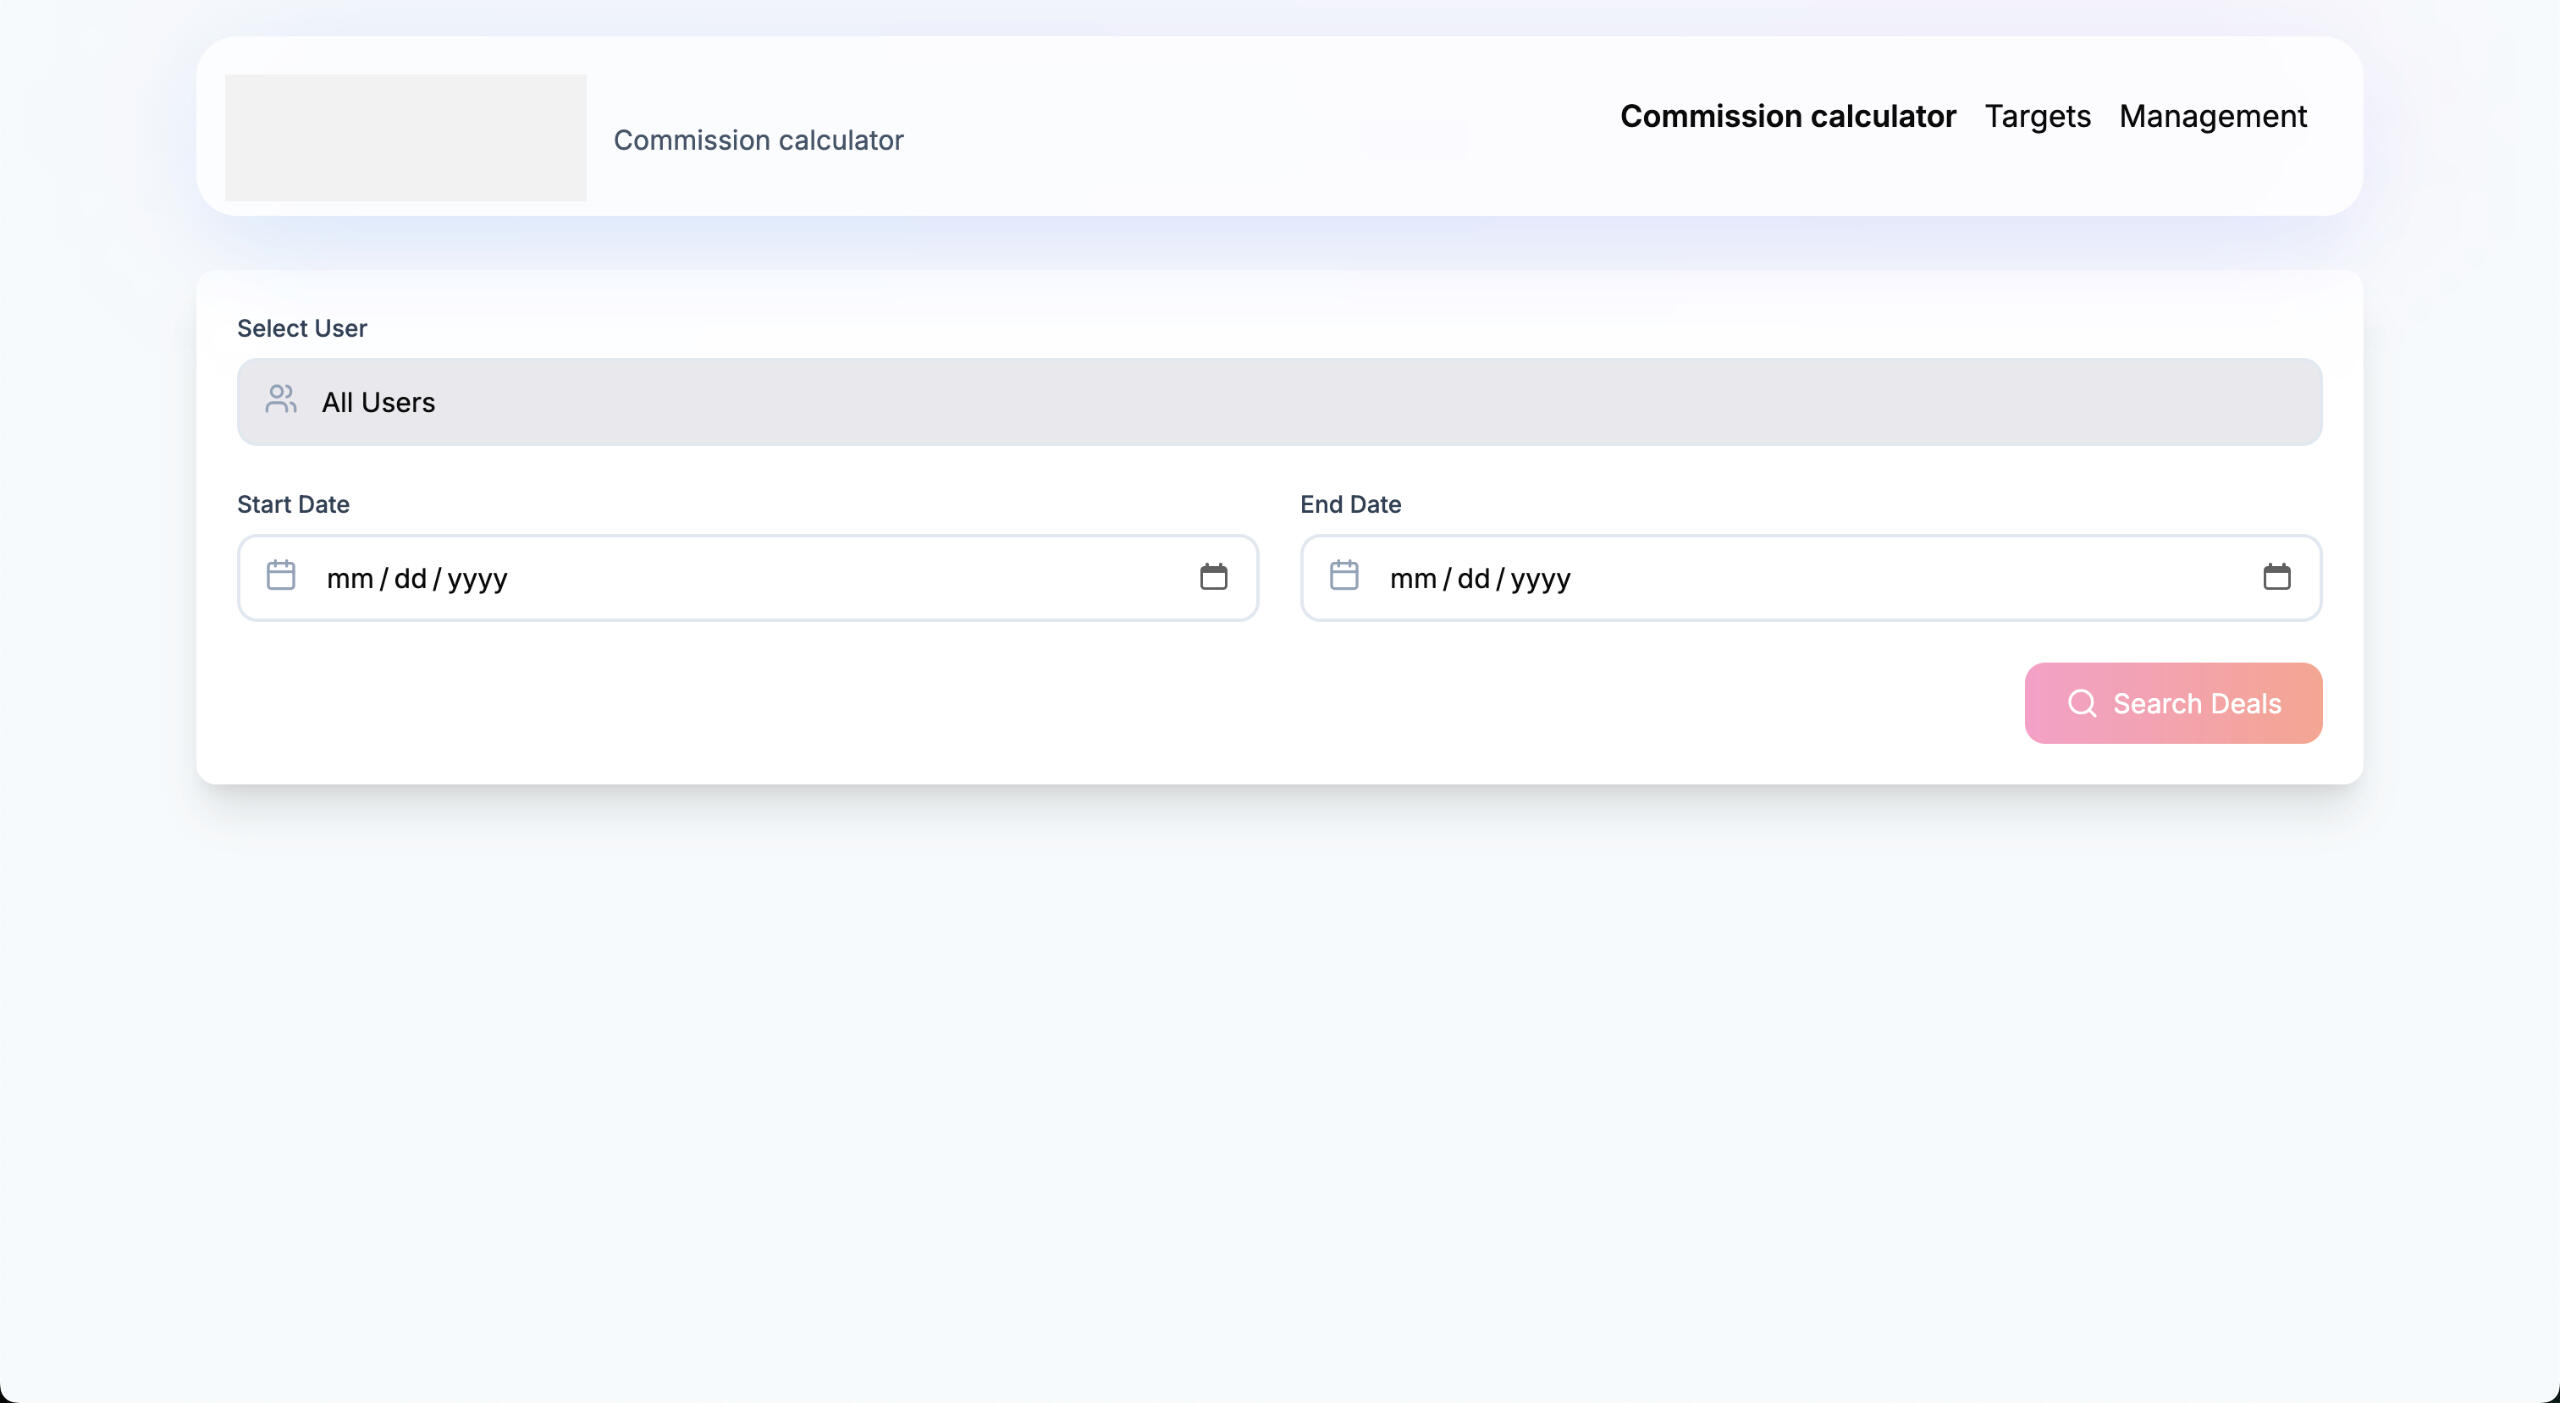Click the outline calendar icon left of Start Date
The height and width of the screenshot is (1403, 2560).
point(281,575)
